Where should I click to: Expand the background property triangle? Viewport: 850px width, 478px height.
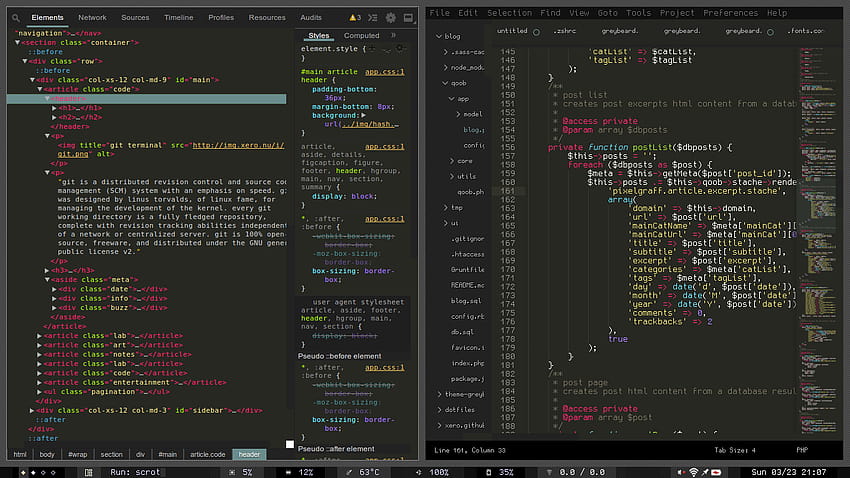(x=363, y=115)
